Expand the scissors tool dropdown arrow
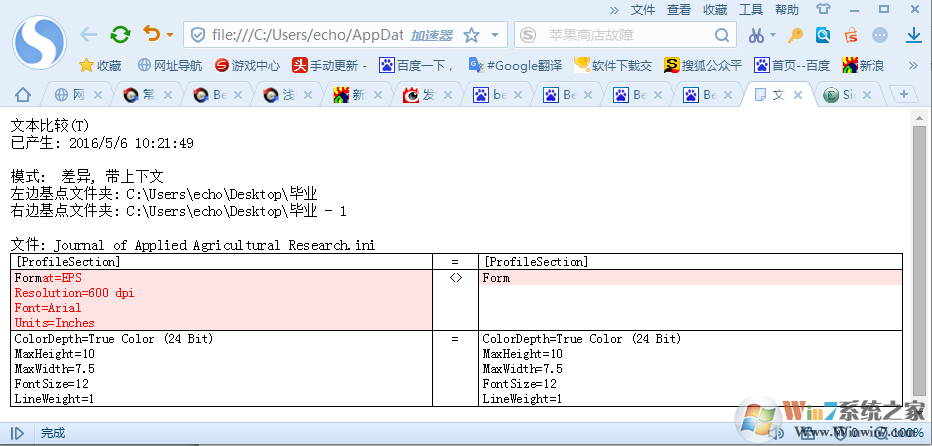The height and width of the screenshot is (446, 932). 772,36
